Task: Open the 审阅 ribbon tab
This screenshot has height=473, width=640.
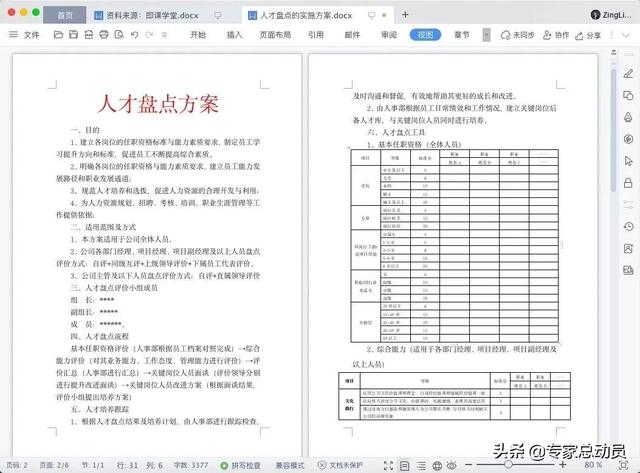Action: point(389,35)
